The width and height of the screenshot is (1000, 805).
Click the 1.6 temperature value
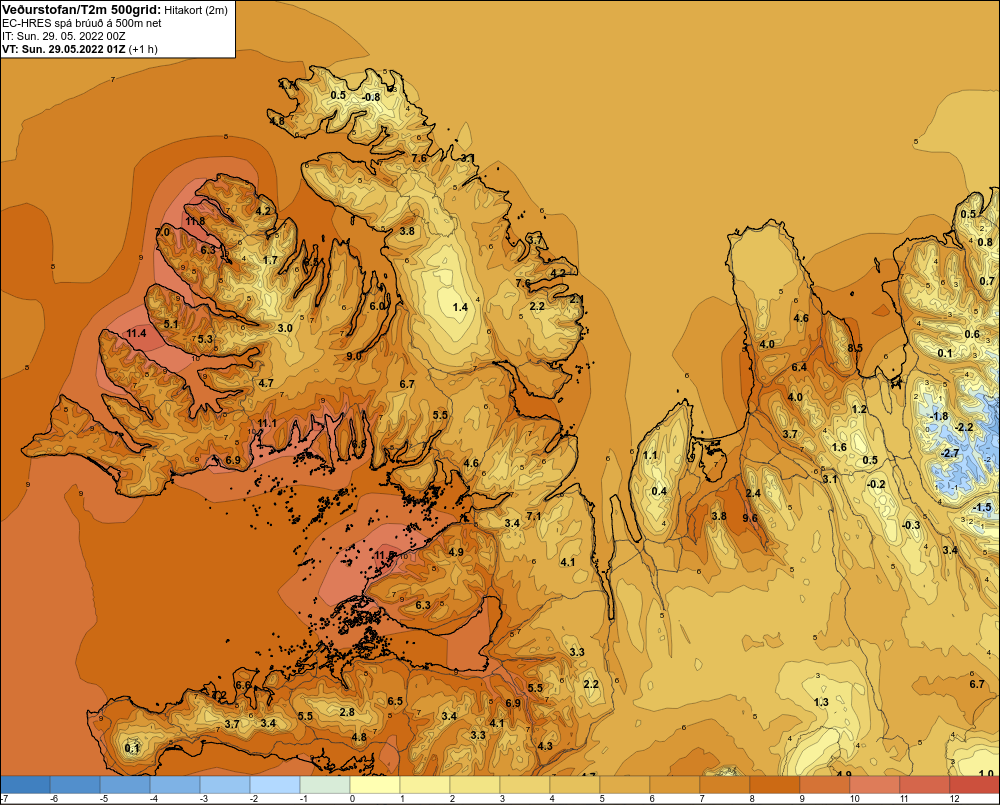pyautogui.click(x=839, y=447)
